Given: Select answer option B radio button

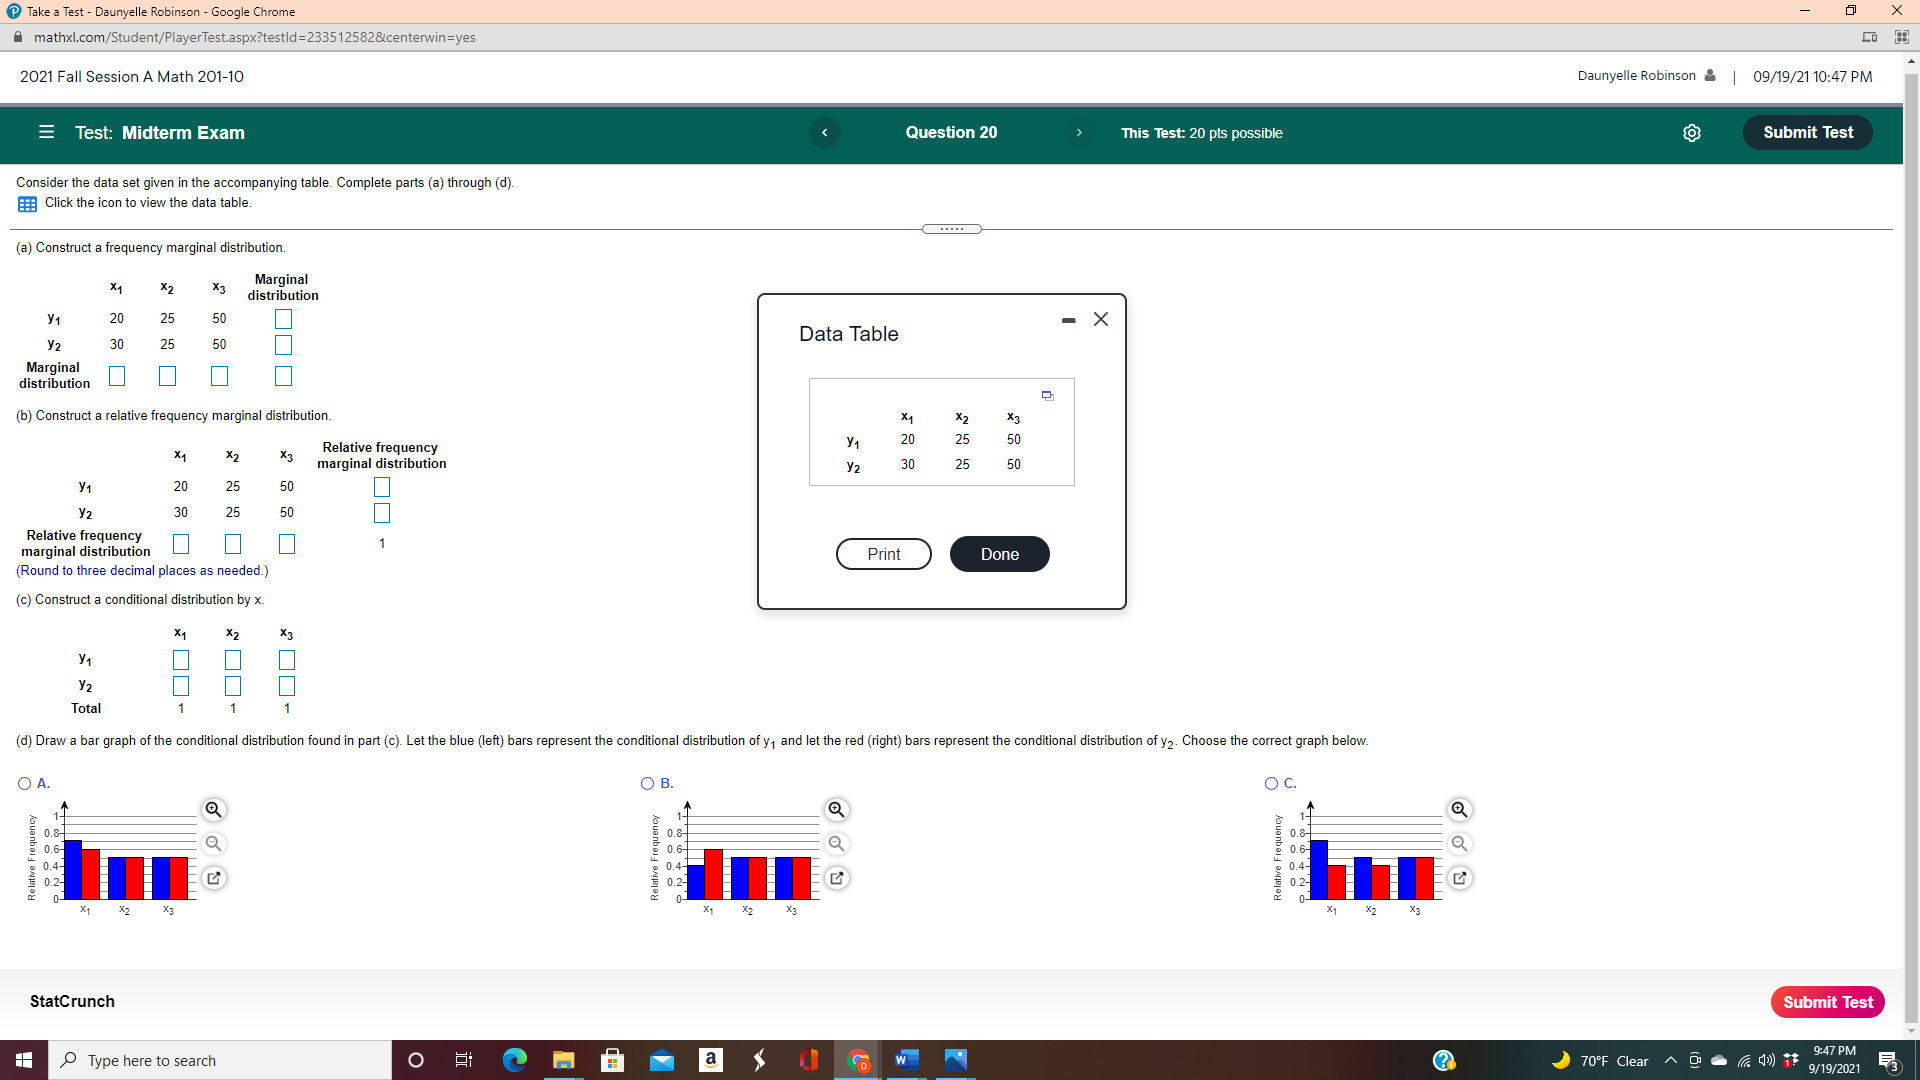Looking at the screenshot, I should [x=647, y=784].
